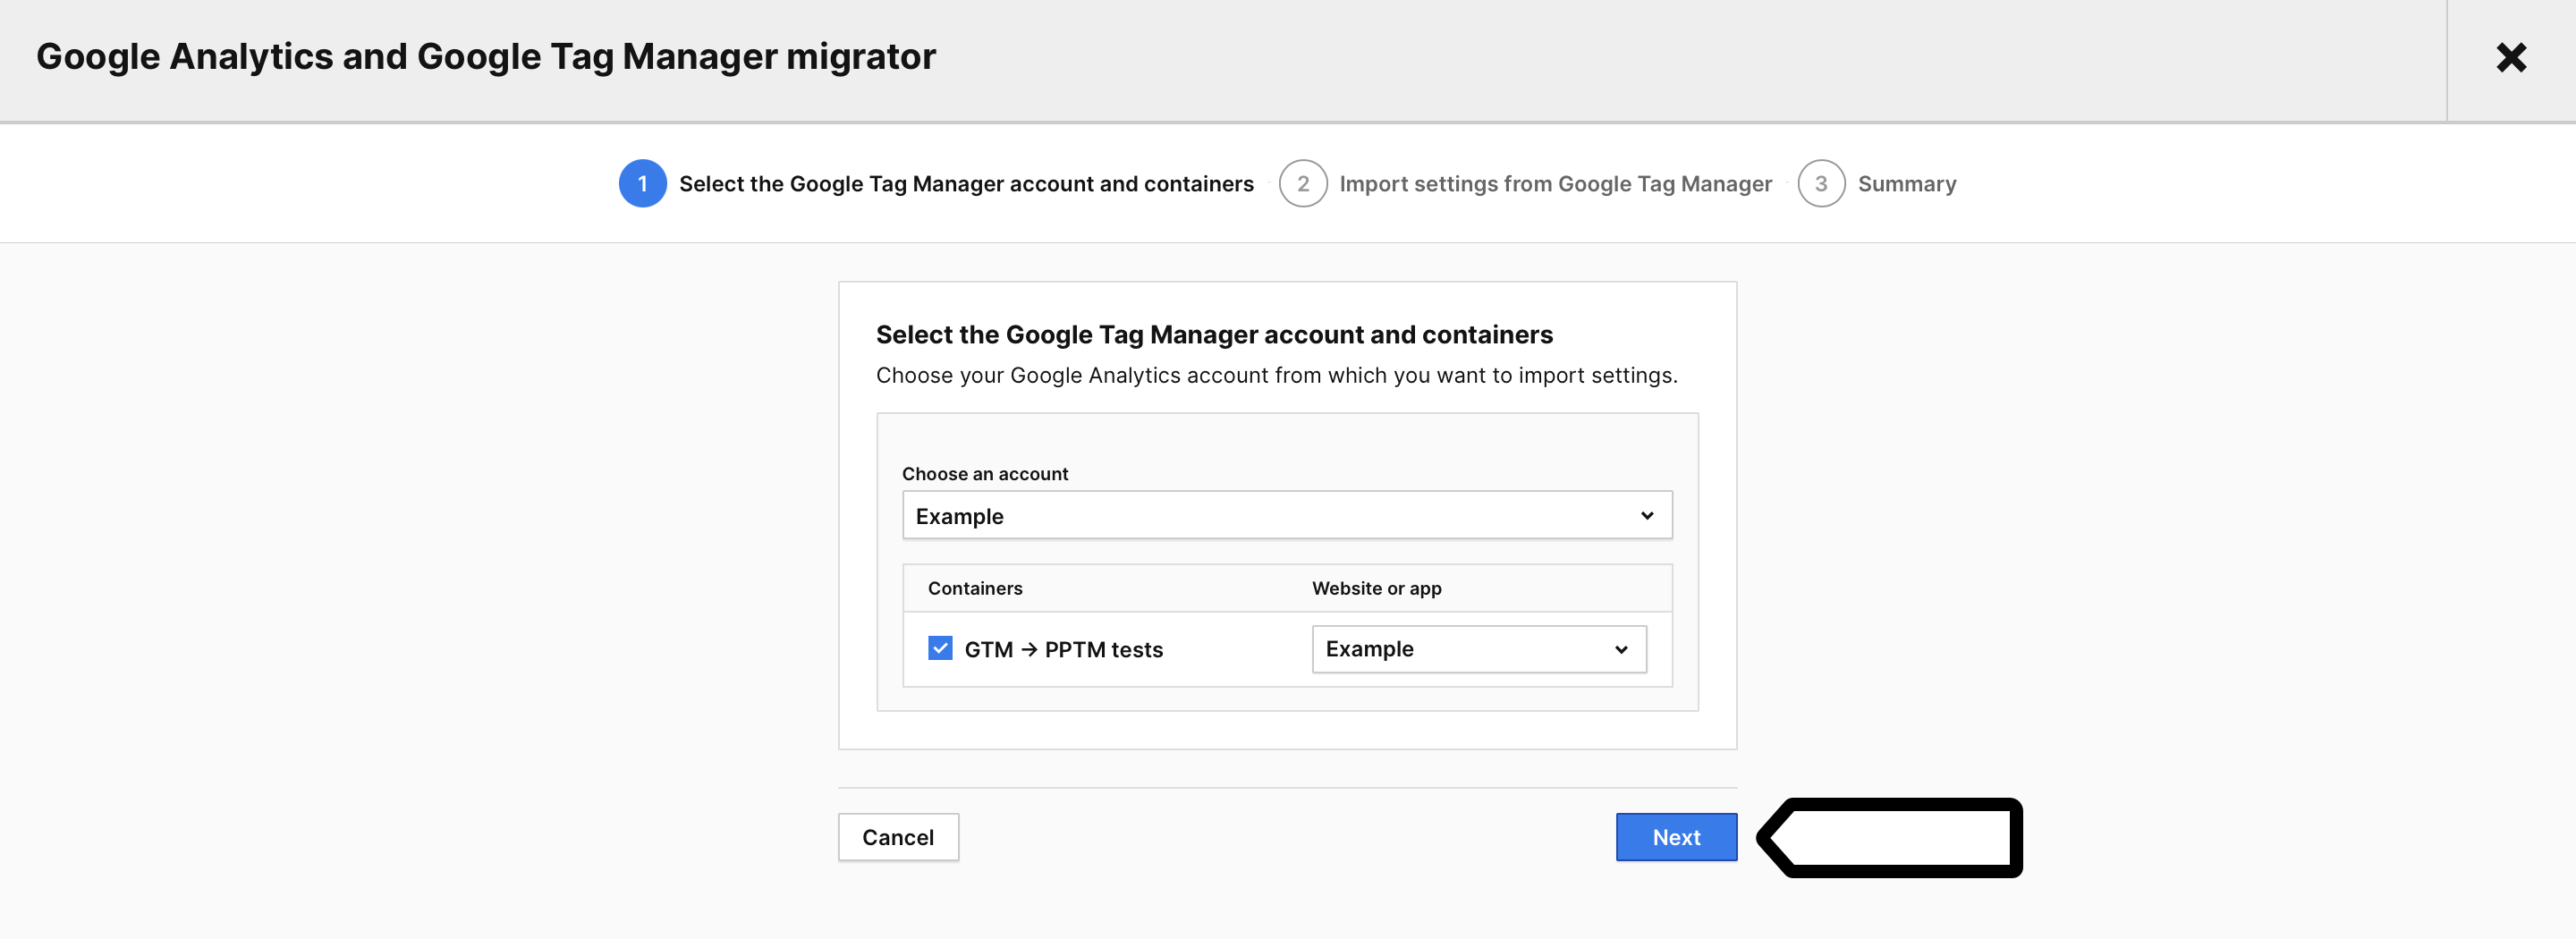Screen dimensions: 2576x939
Task: Select step 1 circle in the wizard
Action: [643, 184]
